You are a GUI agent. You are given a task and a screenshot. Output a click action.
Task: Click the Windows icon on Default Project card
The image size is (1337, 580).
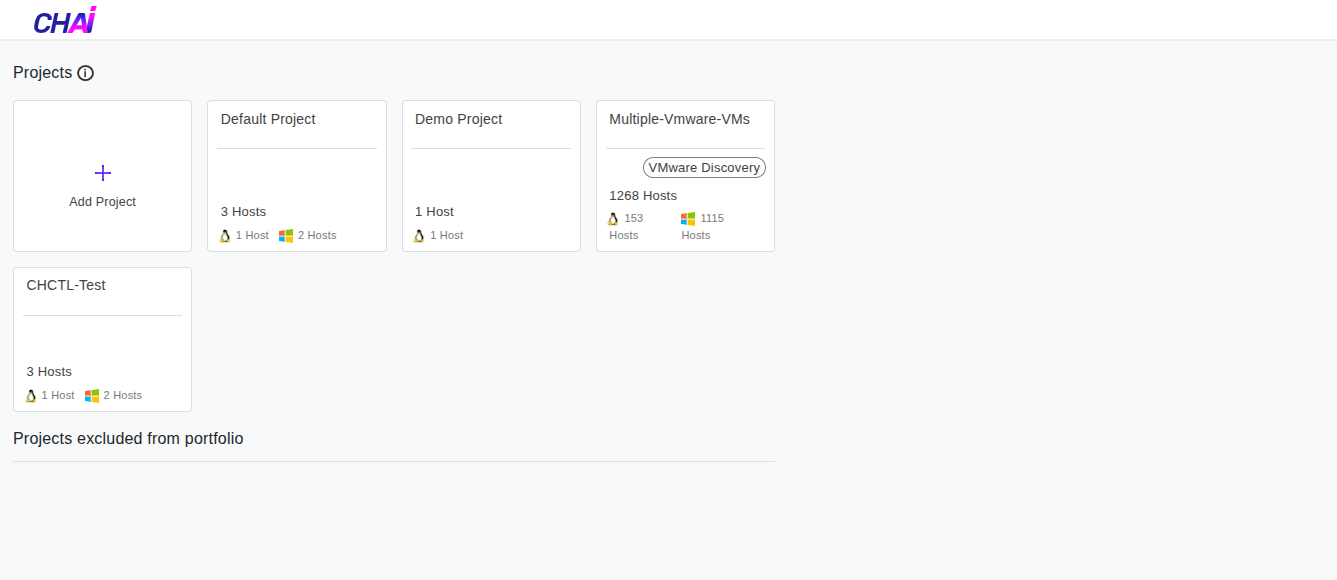[286, 235]
